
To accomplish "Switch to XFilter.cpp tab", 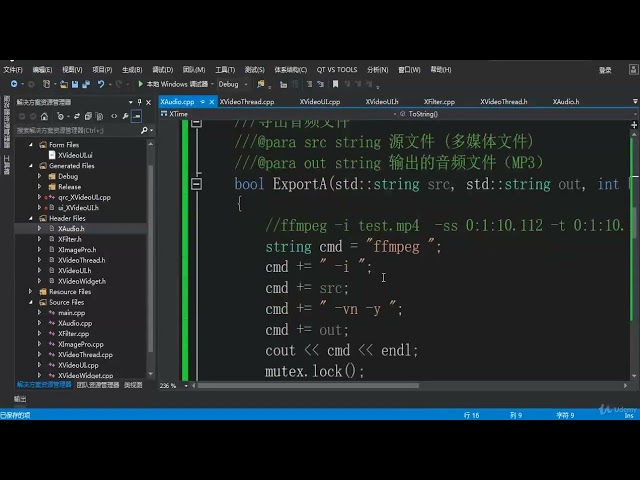I will pos(439,102).
